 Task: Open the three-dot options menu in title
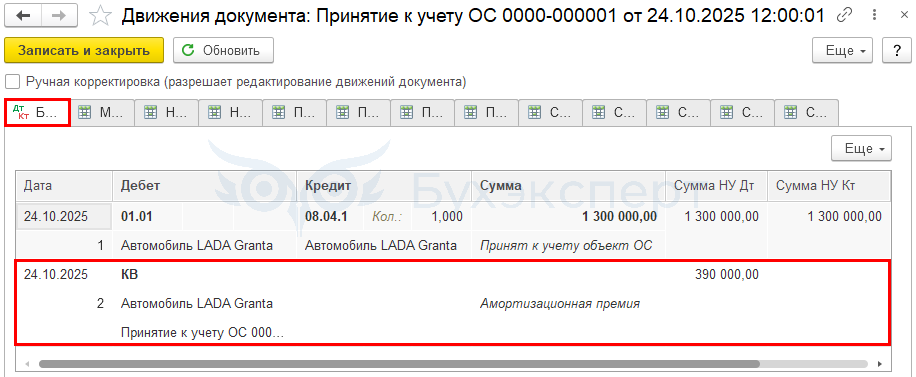[x=875, y=15]
